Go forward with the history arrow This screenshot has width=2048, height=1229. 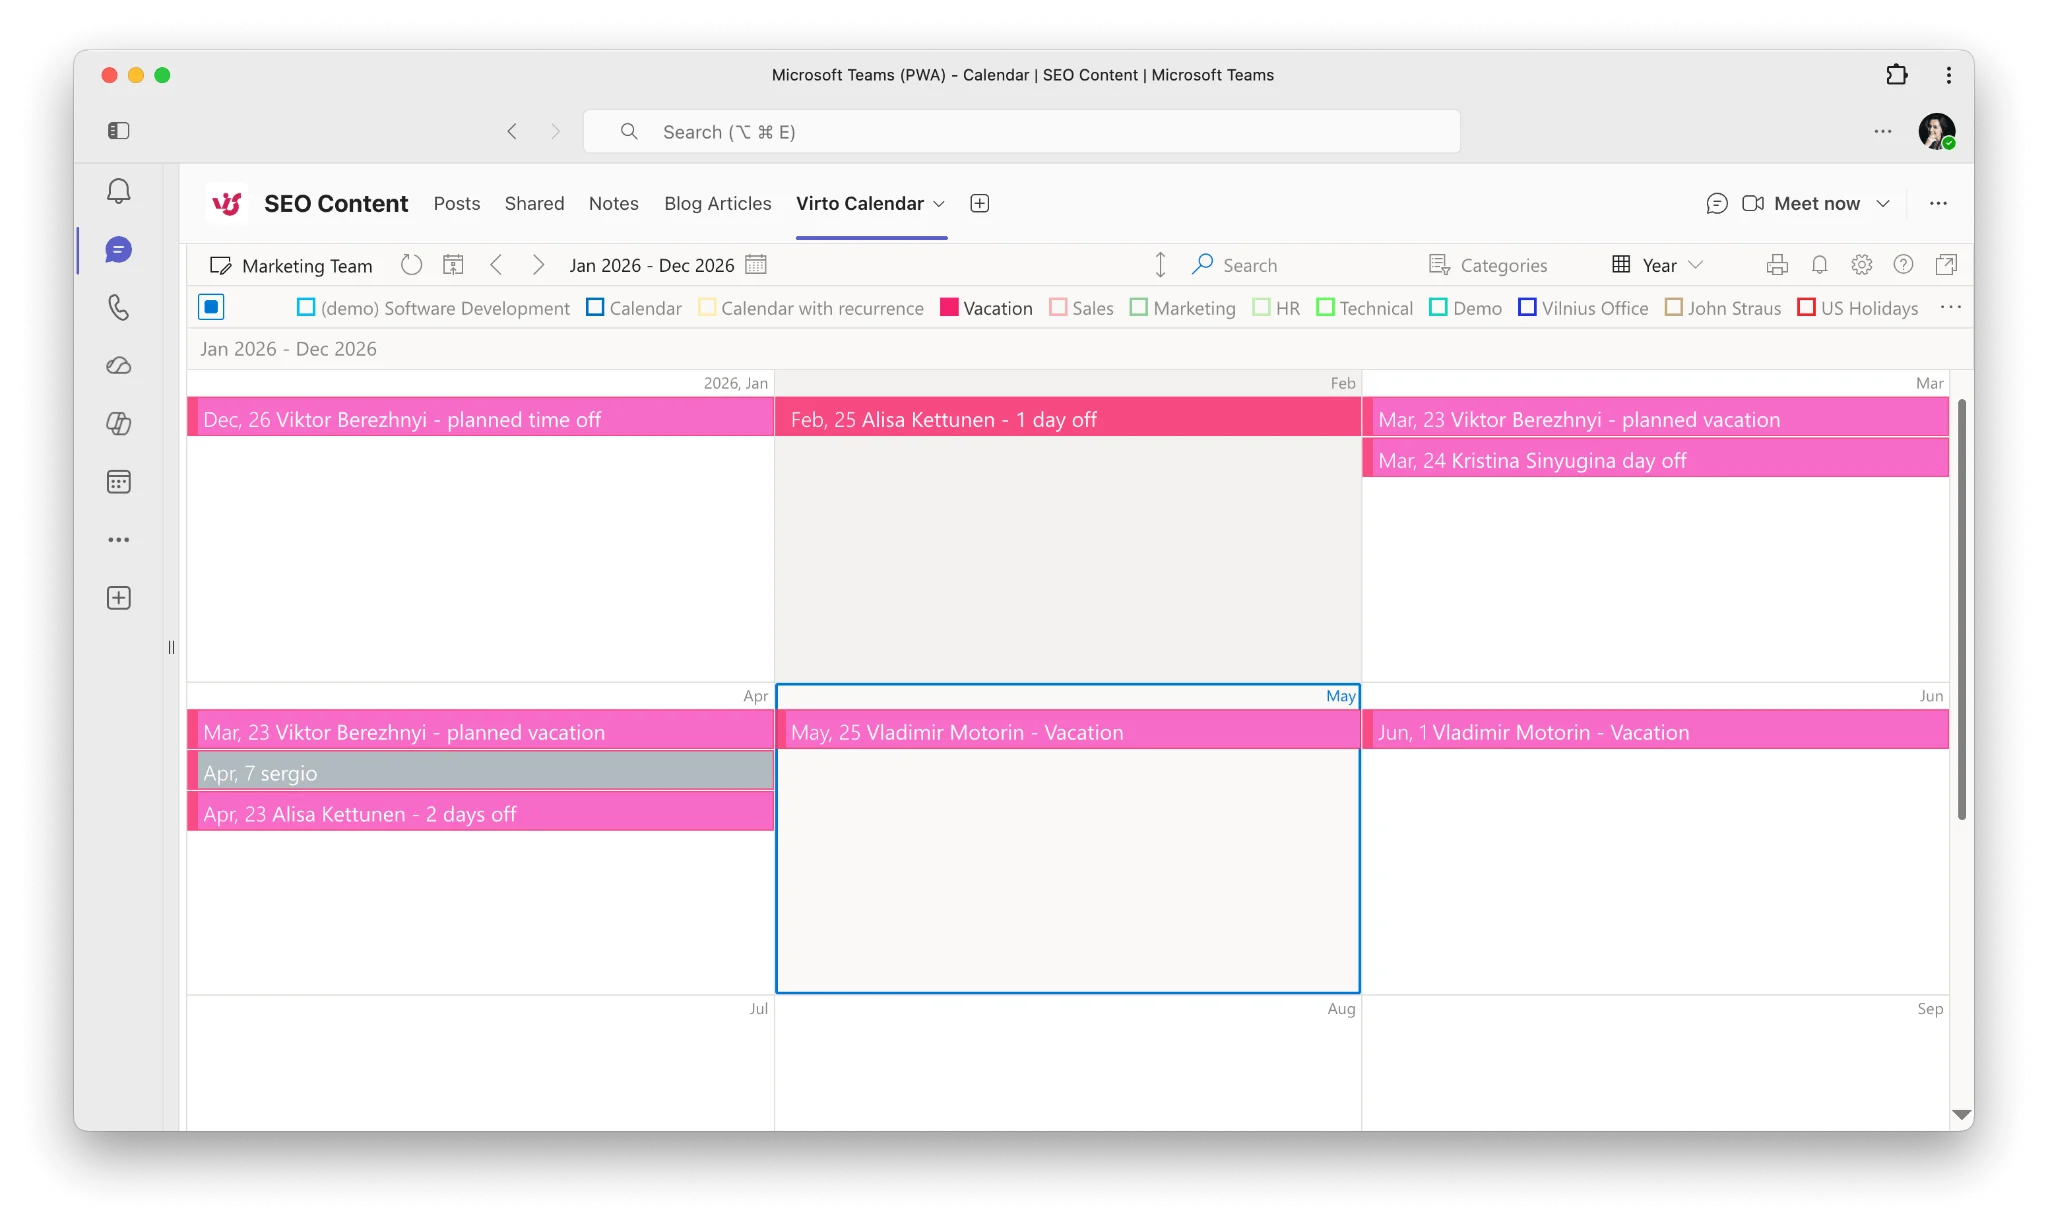point(556,132)
